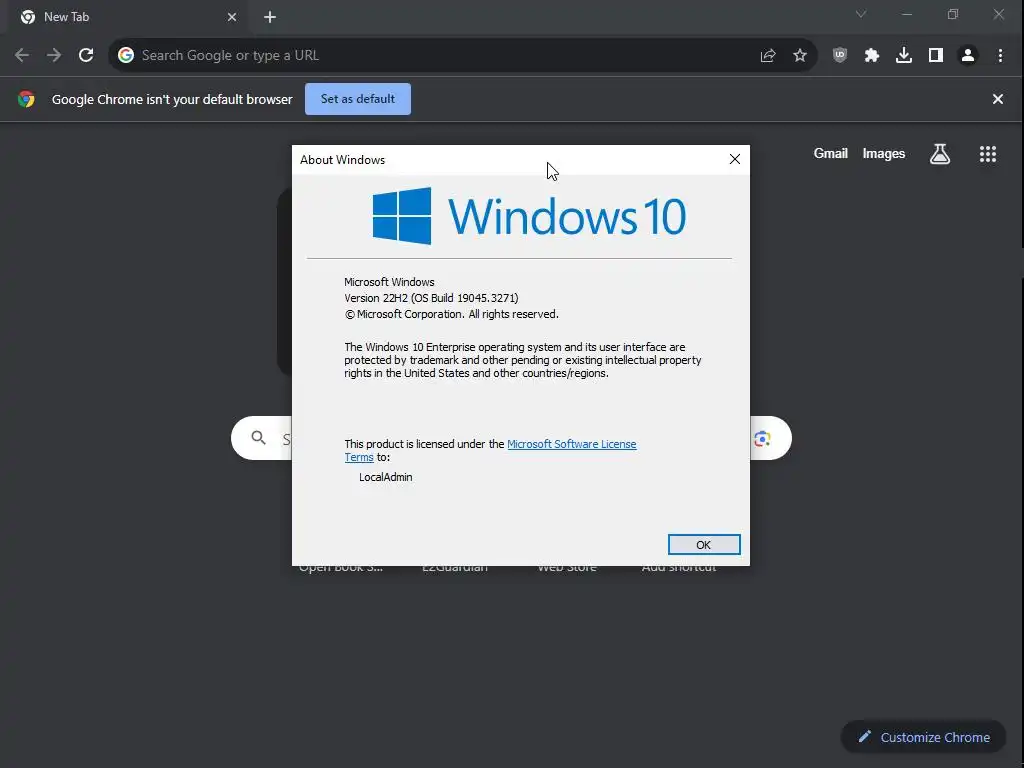Viewport: 1024px width, 768px height.
Task: Click the browser back arrow
Action: (22, 56)
